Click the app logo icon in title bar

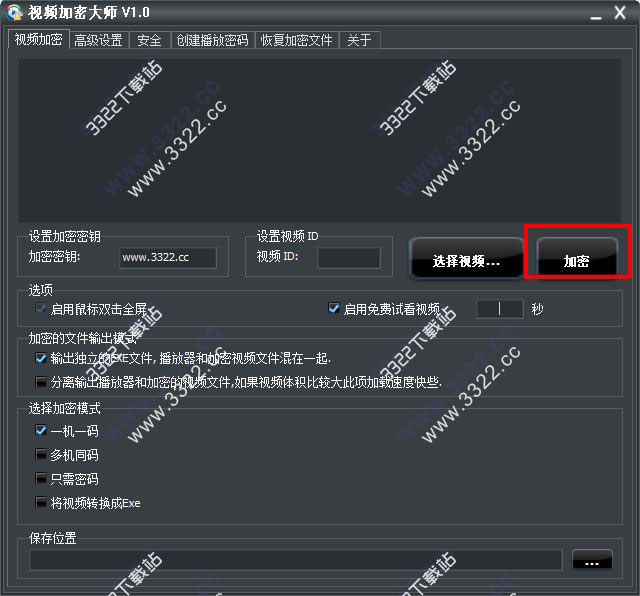coord(15,12)
